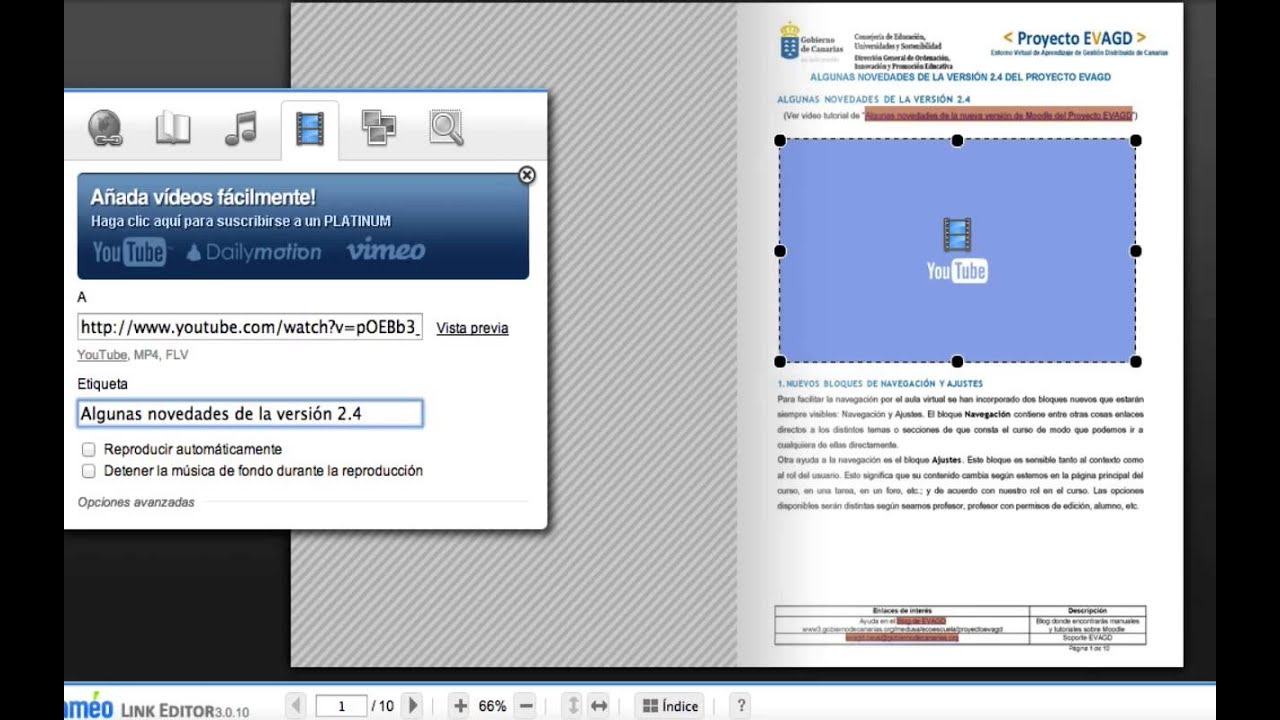The image size is (1280, 720).
Task: Expand 'Opciones avanzadas'
Action: (x=136, y=502)
